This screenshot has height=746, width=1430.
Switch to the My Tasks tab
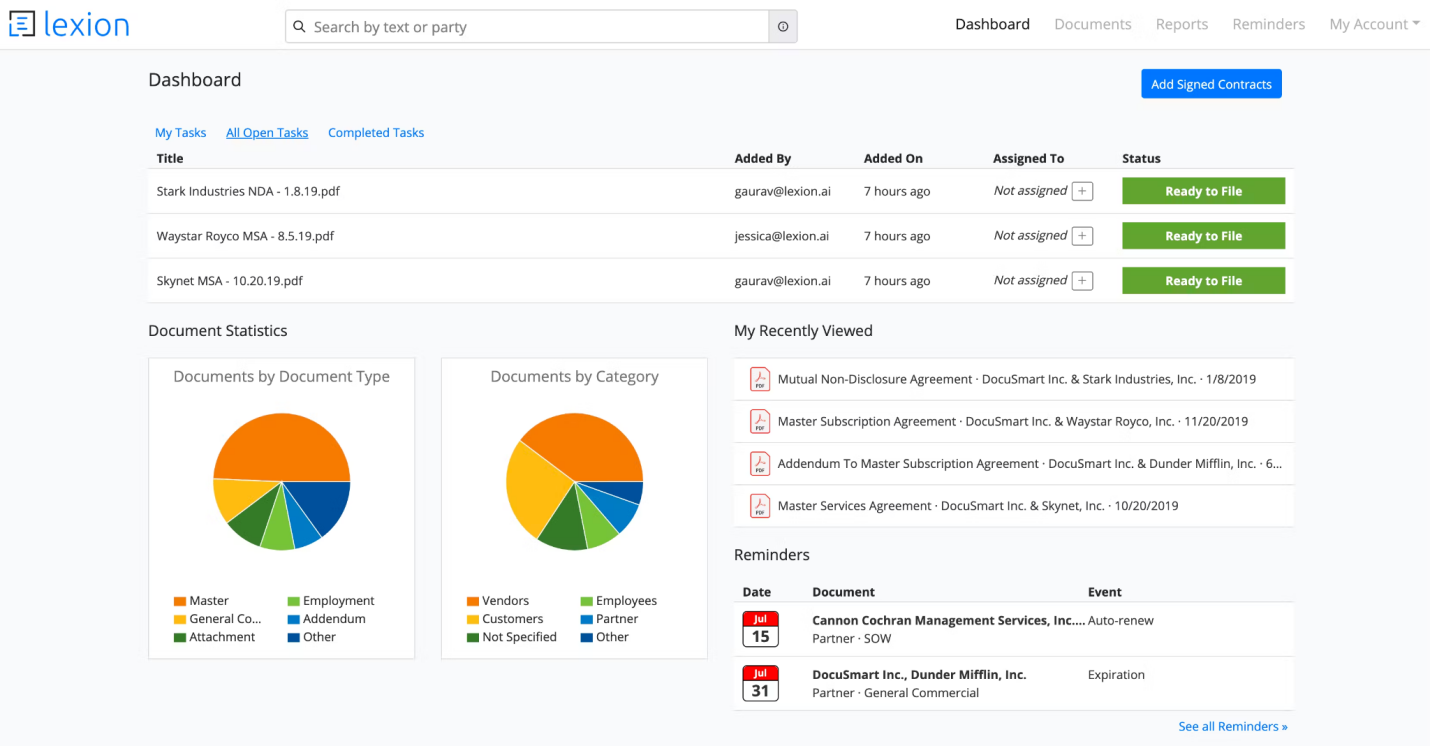pos(180,133)
